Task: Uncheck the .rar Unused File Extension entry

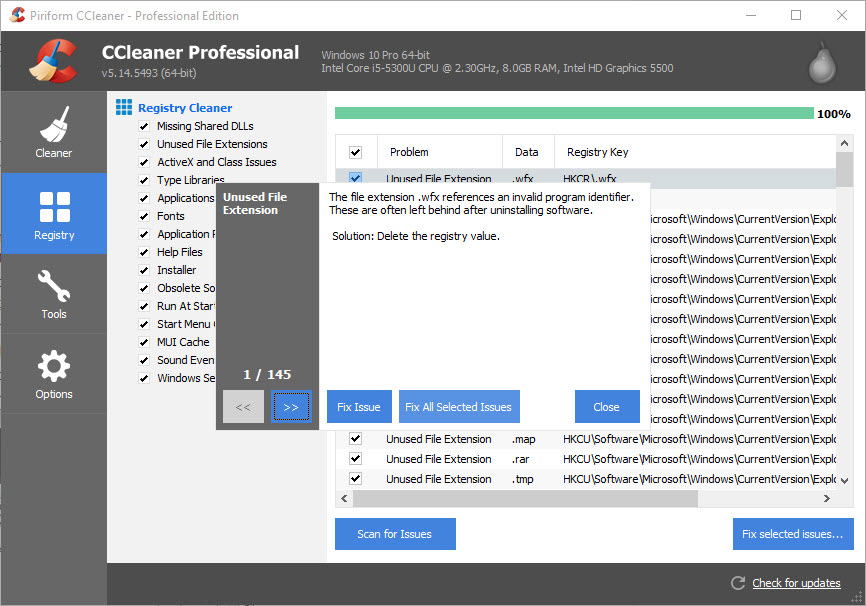Action: [355, 458]
